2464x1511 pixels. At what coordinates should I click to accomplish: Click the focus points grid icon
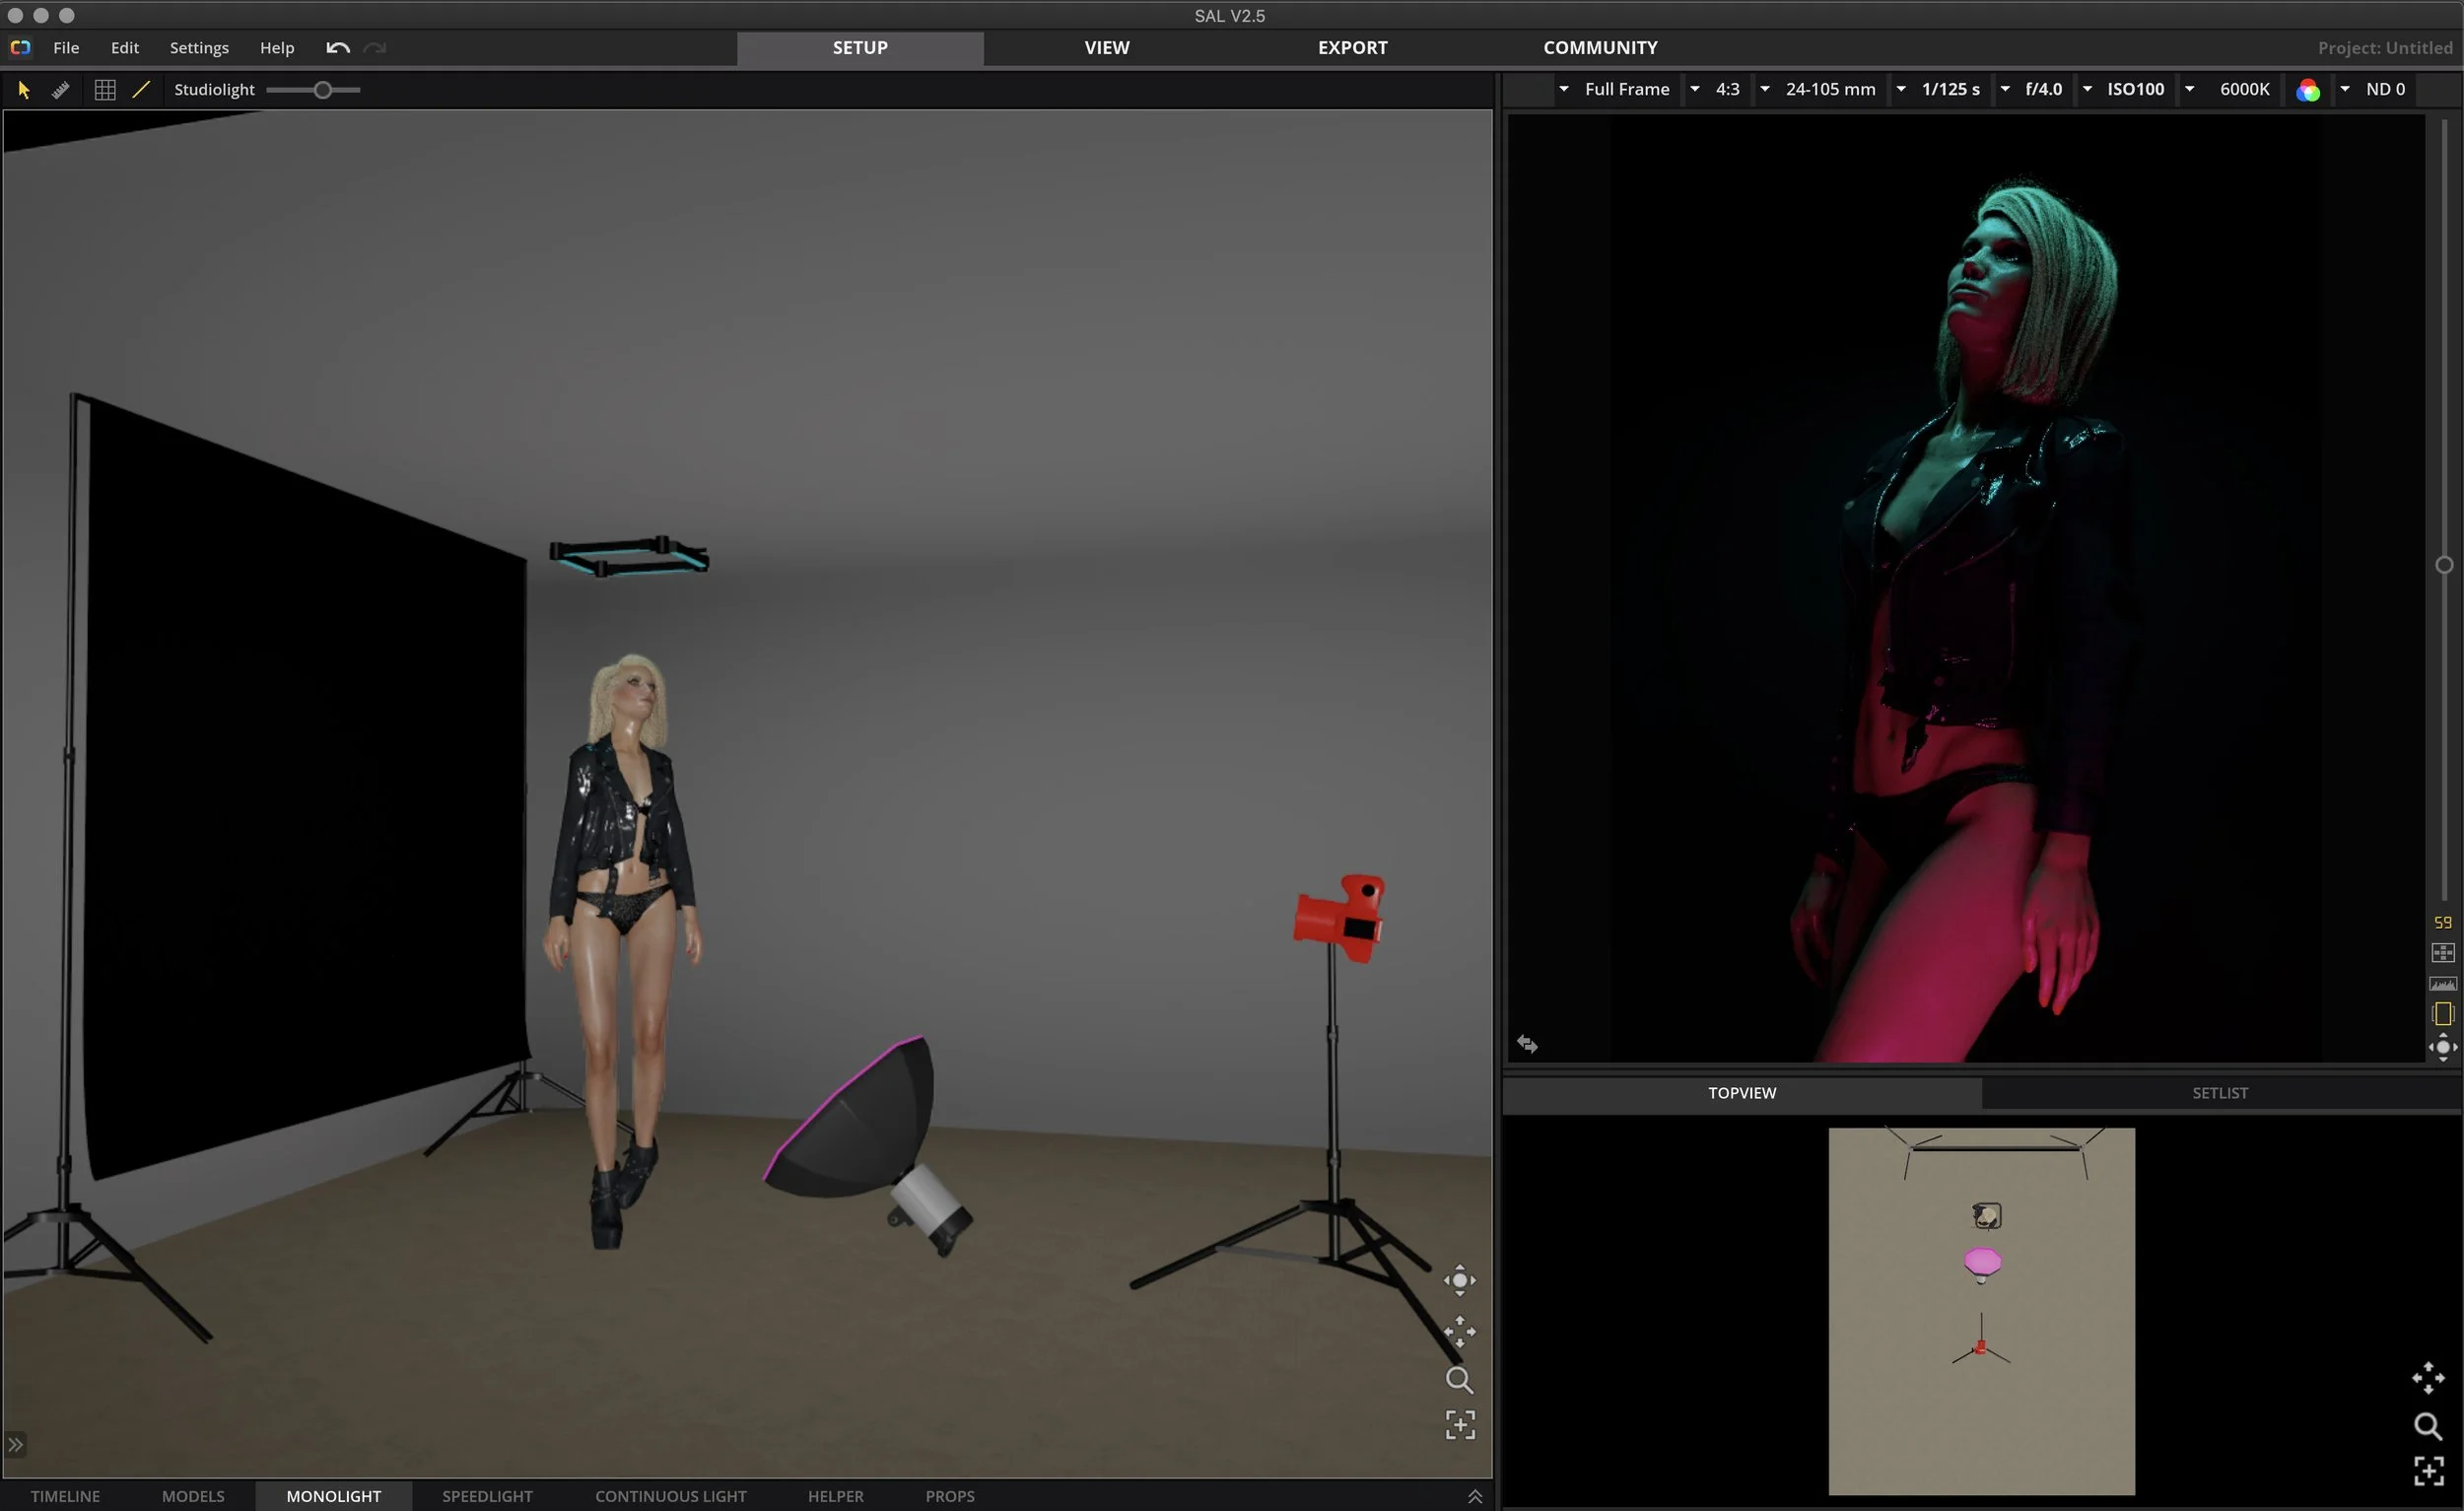click(2443, 953)
